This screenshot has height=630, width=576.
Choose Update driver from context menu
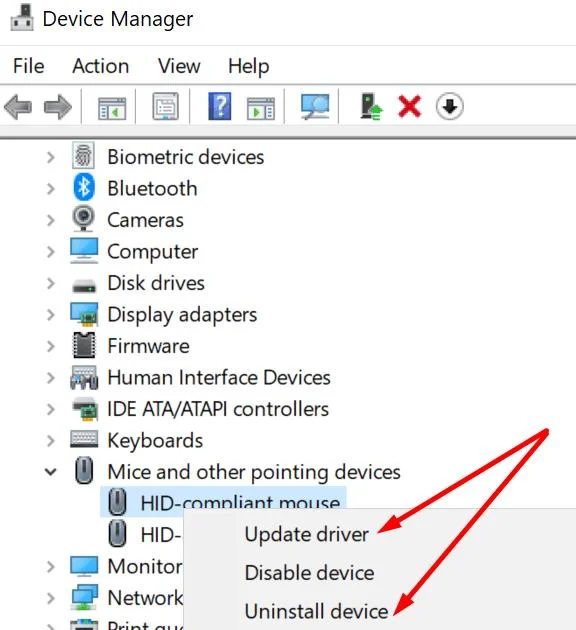click(x=306, y=534)
